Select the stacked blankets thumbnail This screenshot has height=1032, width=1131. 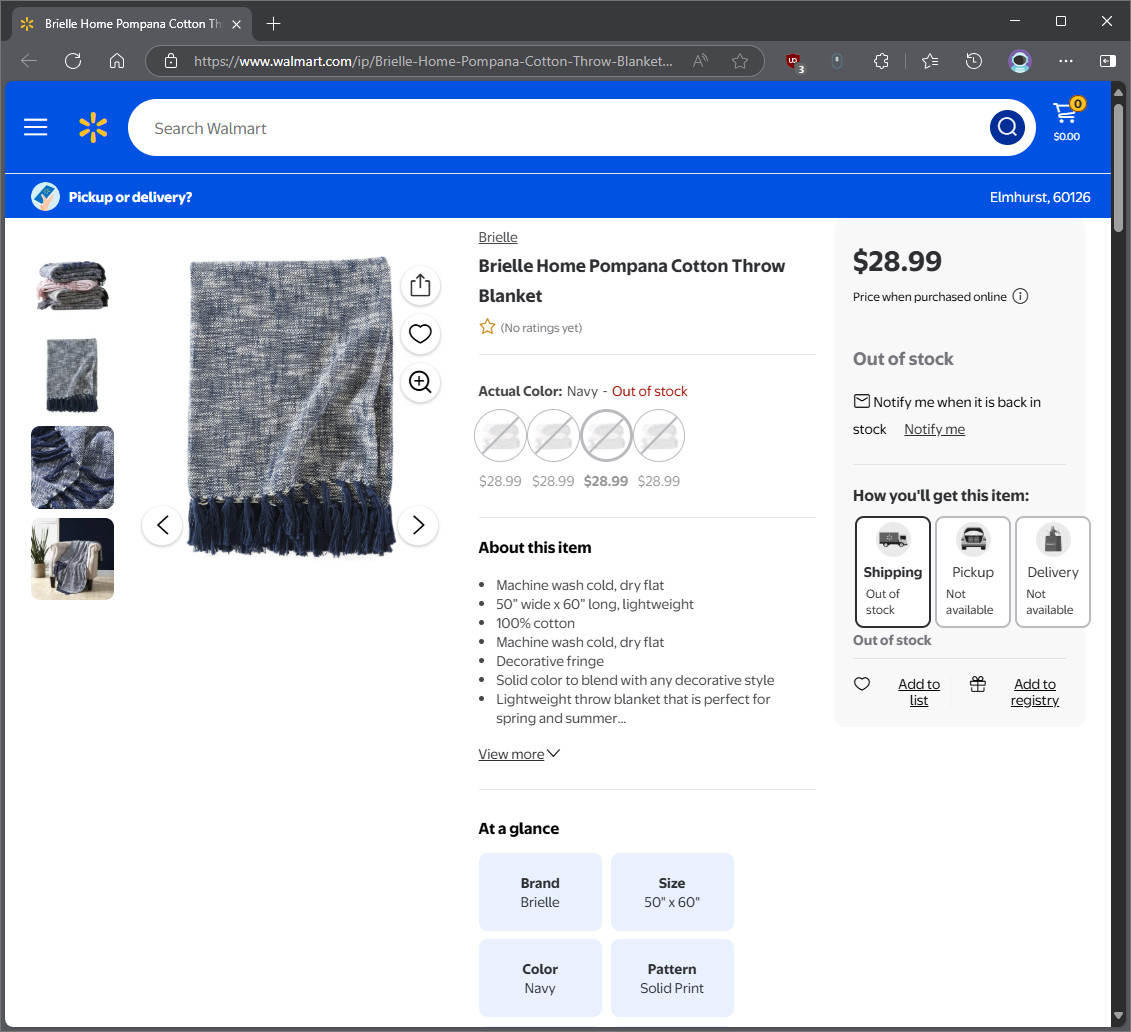[72, 285]
